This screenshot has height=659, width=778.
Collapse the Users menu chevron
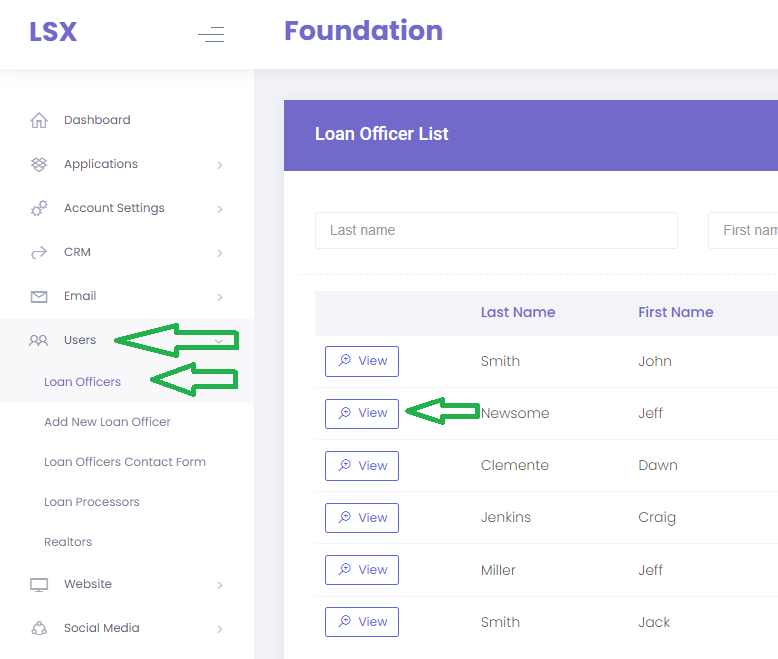tap(219, 340)
